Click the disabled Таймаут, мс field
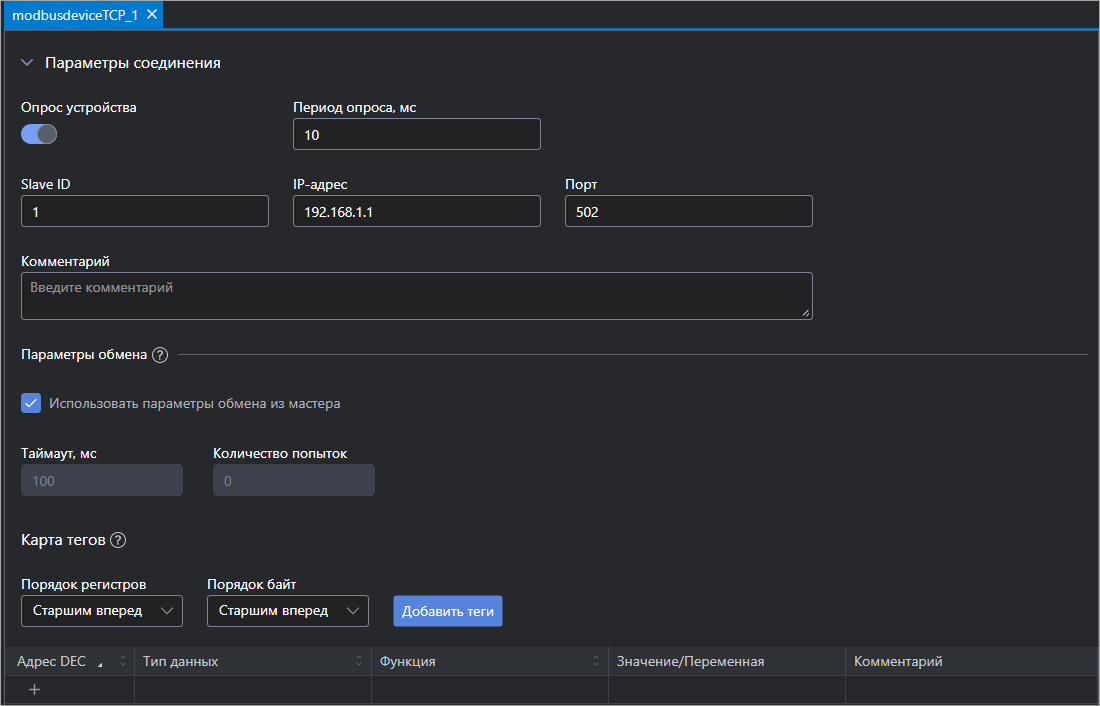The width and height of the screenshot is (1100, 706). (102, 481)
